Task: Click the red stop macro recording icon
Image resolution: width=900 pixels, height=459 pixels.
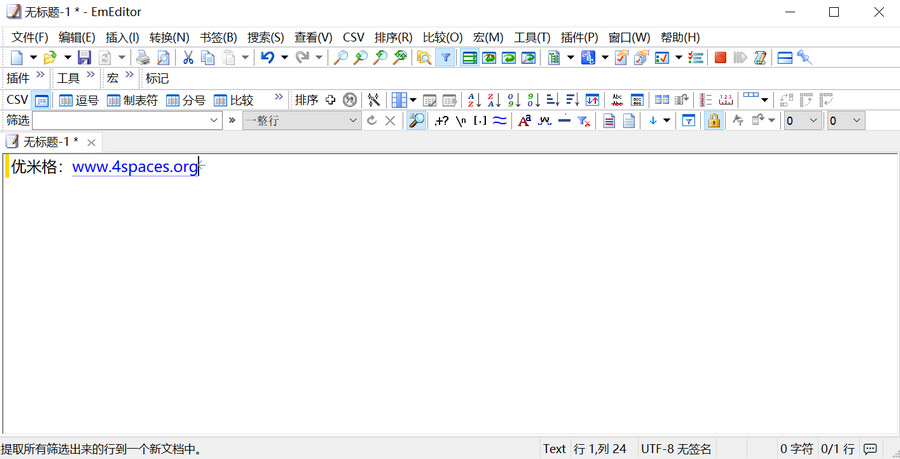Action: click(x=720, y=58)
